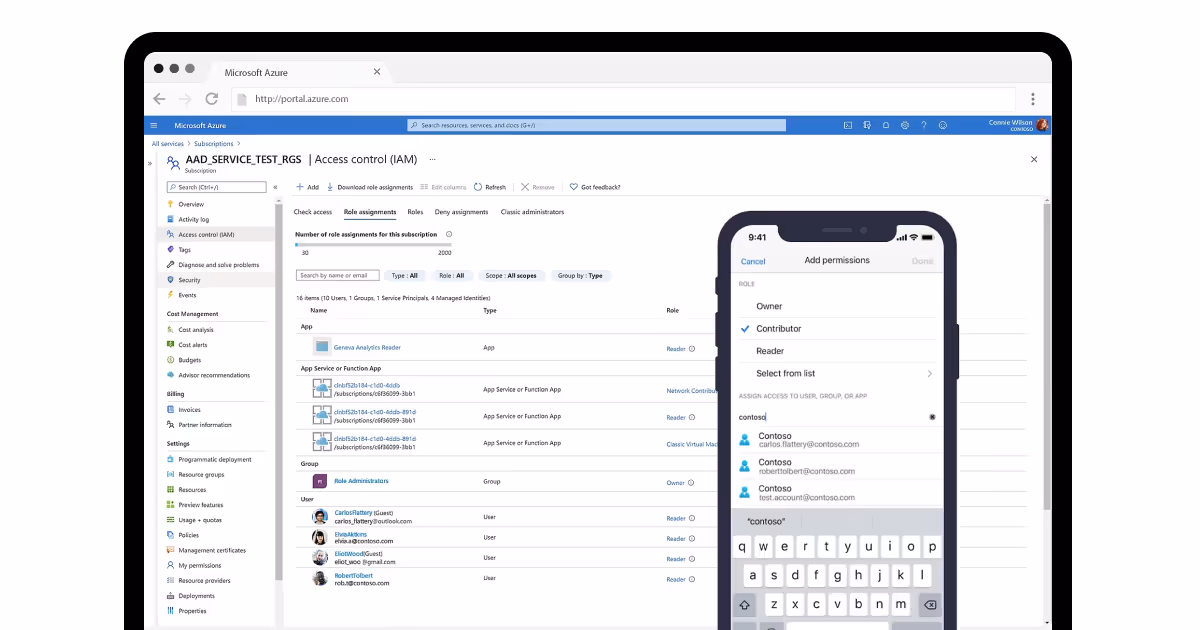Clear the contoso search field on the phone

(932, 416)
